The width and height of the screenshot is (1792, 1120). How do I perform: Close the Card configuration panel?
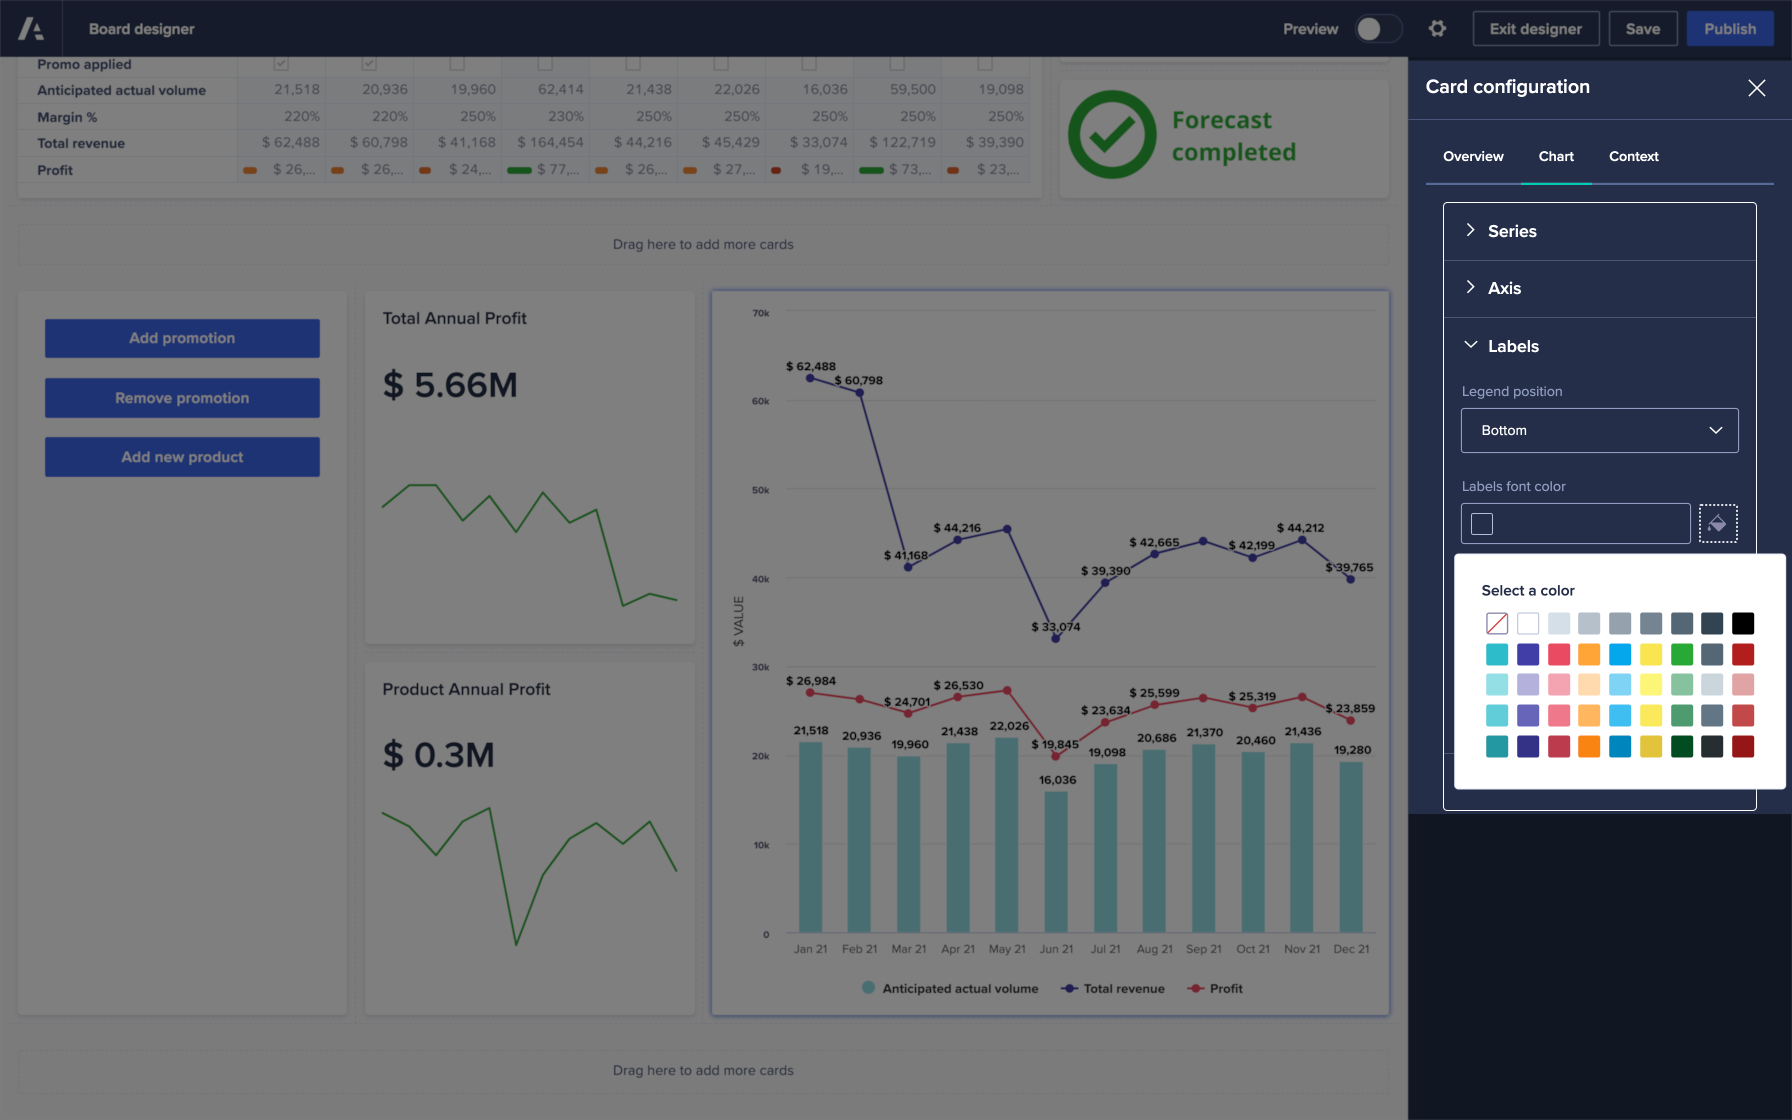(1757, 88)
